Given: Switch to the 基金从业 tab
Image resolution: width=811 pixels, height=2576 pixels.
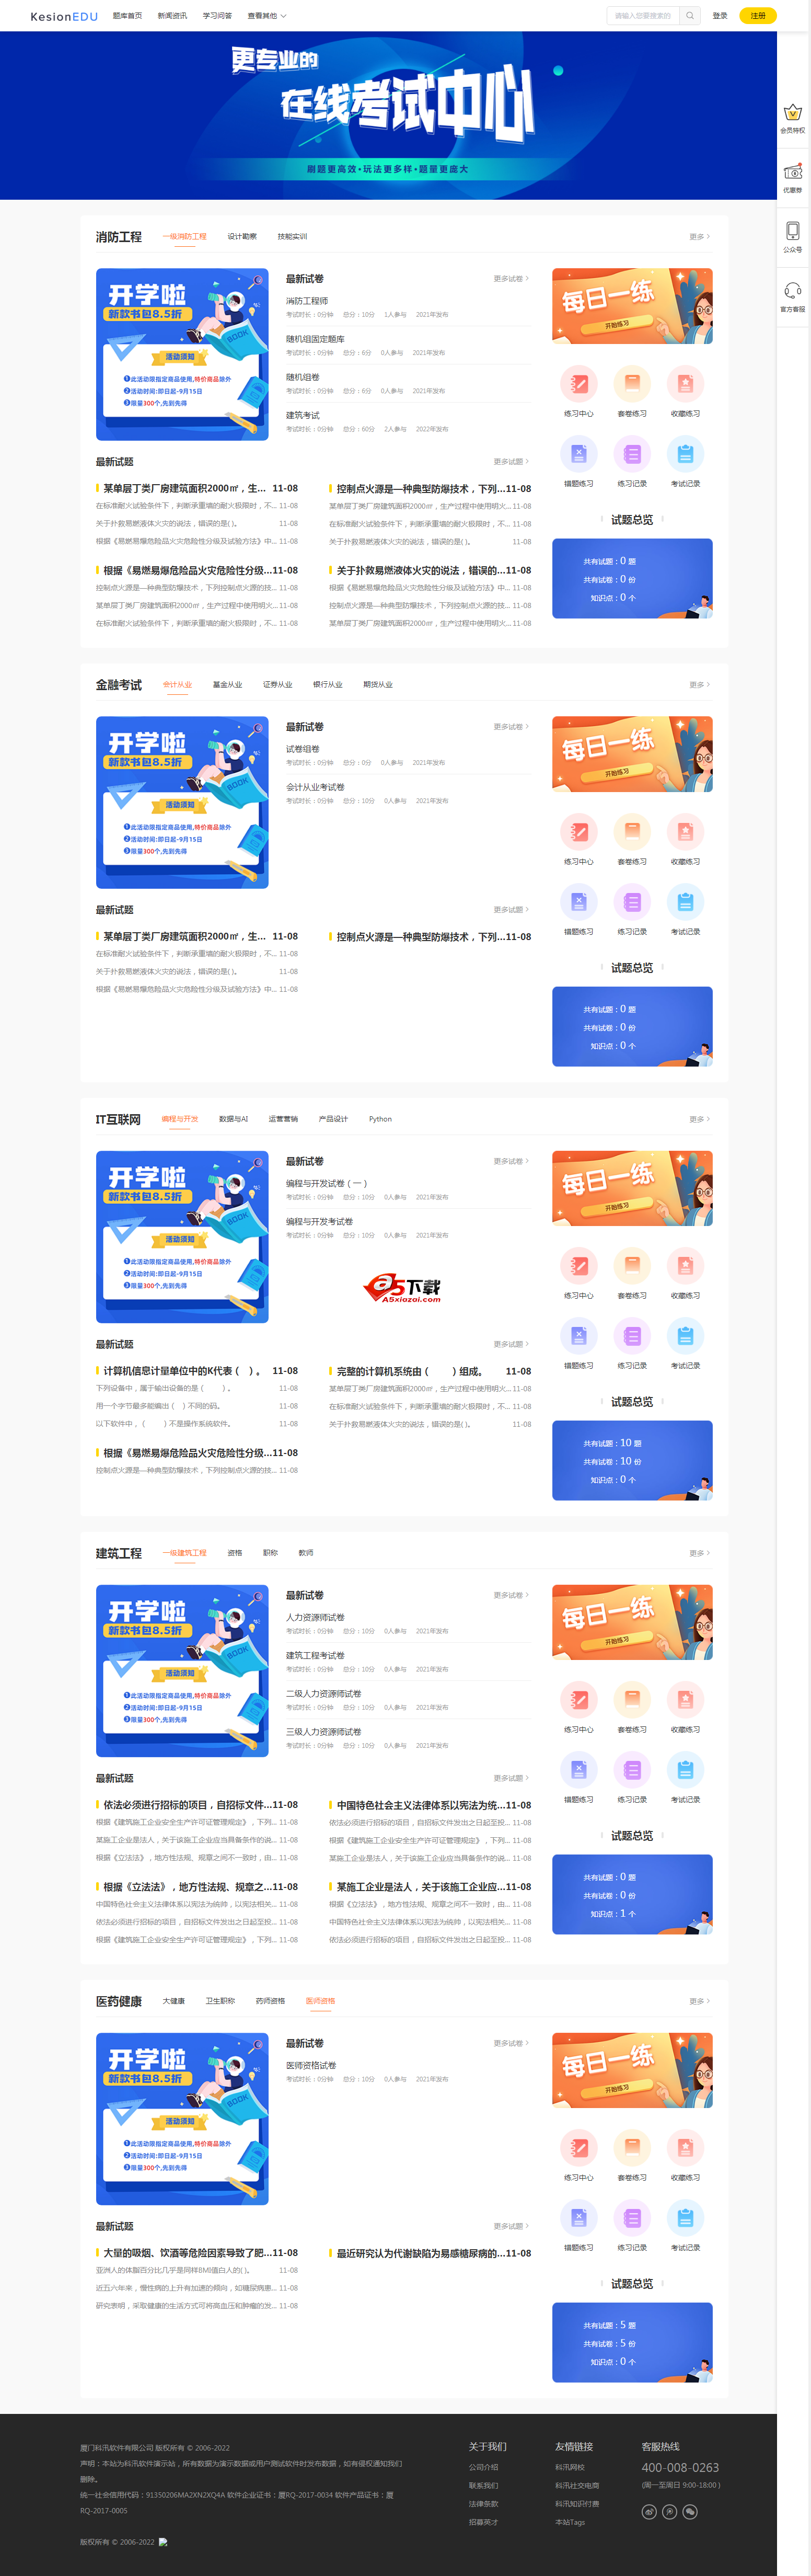Looking at the screenshot, I should coord(227,685).
